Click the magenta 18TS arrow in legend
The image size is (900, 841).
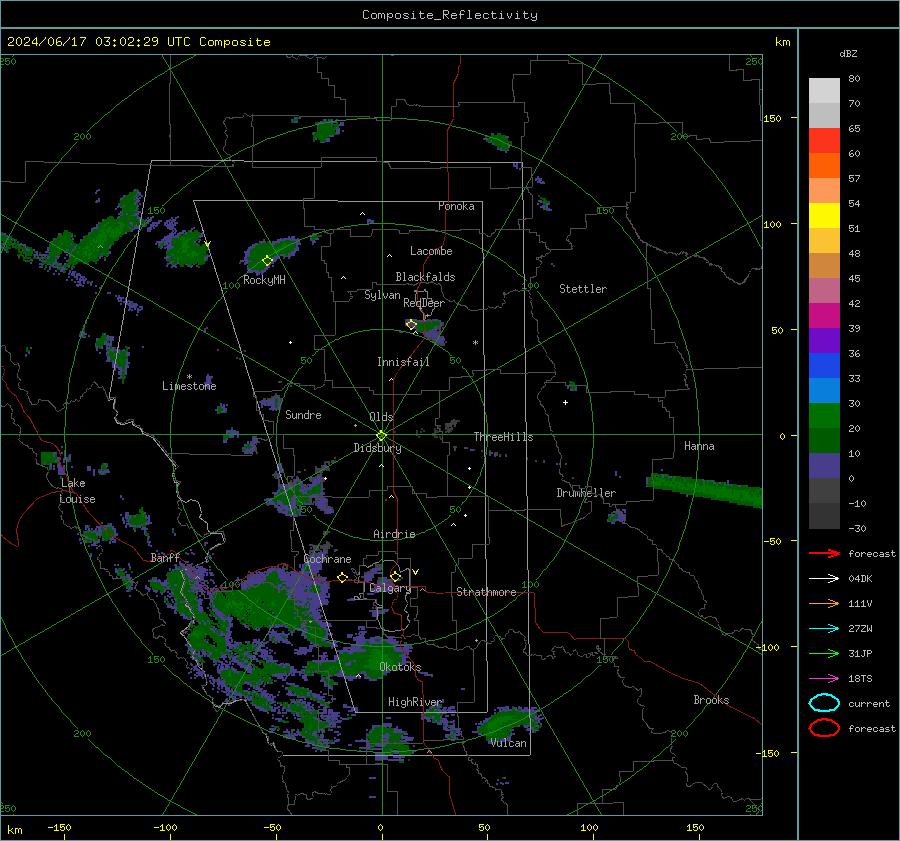(x=824, y=679)
